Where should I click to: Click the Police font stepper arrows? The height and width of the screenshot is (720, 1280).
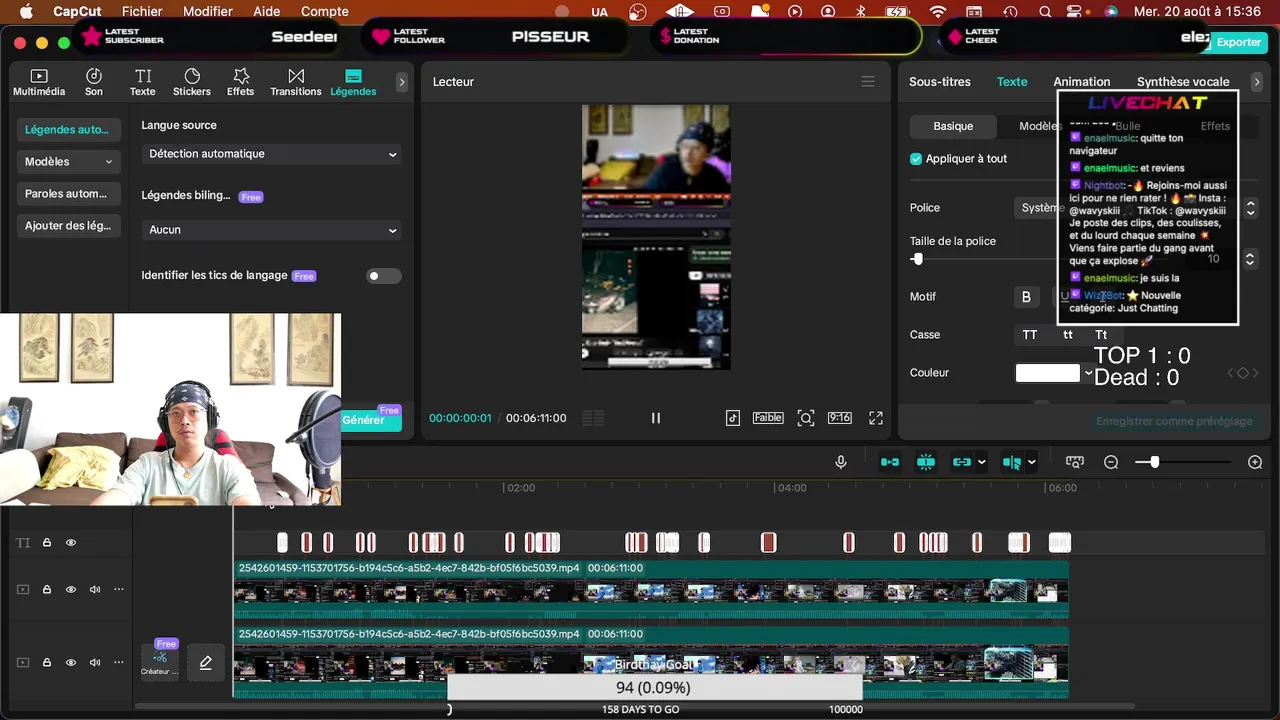click(1250, 208)
